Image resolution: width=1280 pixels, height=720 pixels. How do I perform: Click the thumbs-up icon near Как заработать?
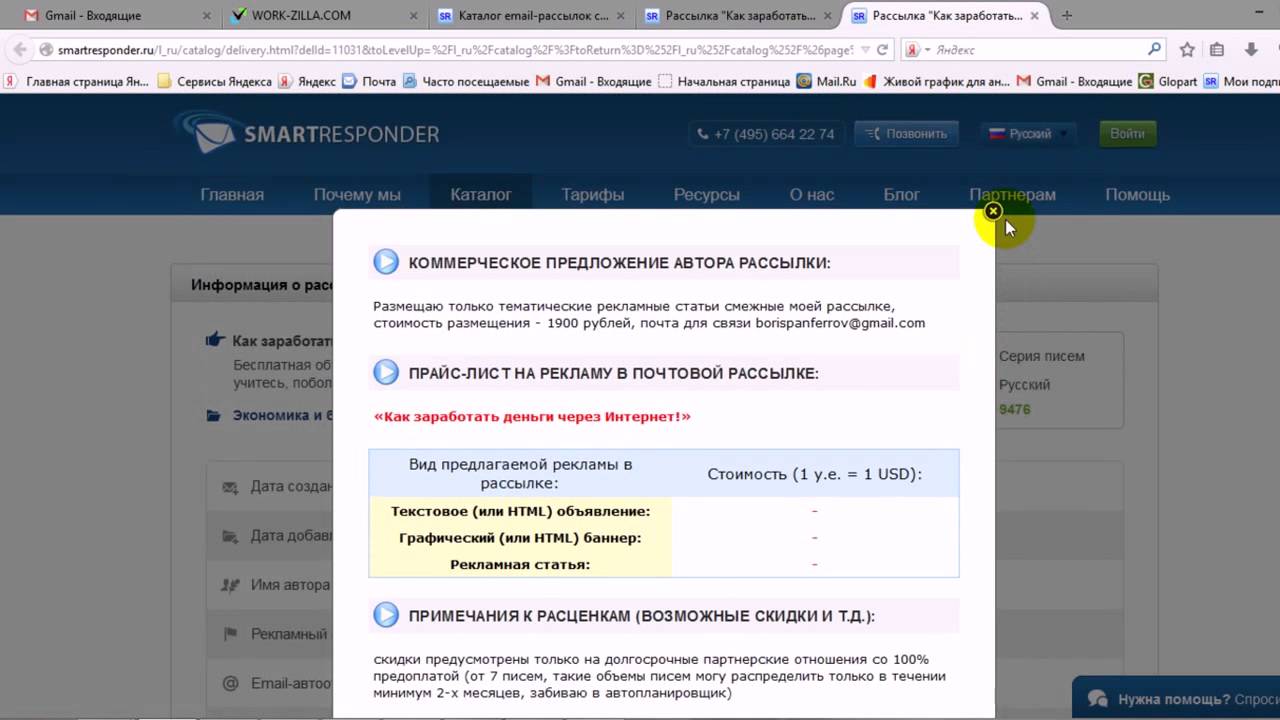click(x=215, y=340)
